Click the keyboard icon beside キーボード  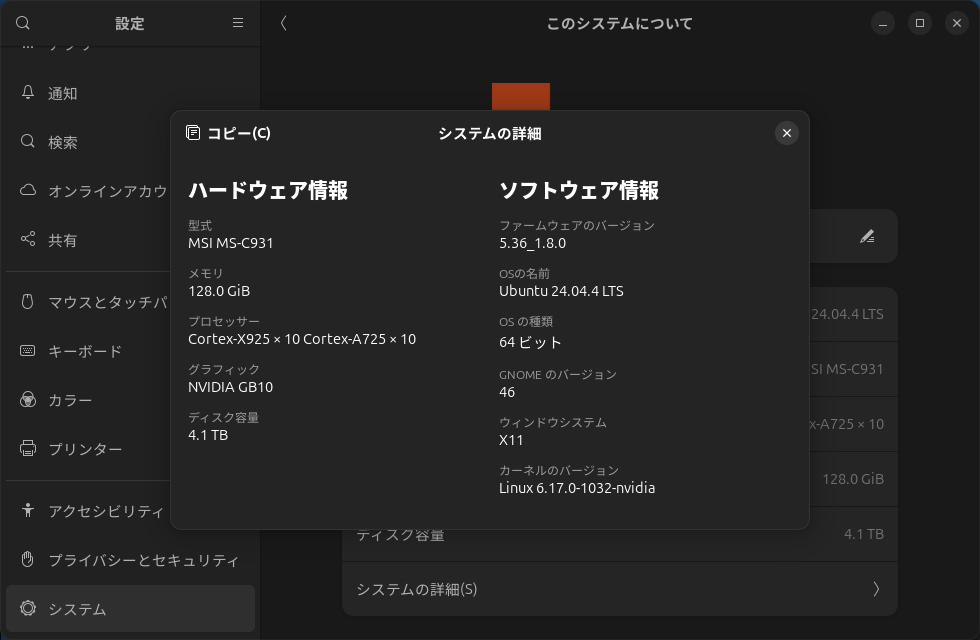tap(28, 351)
